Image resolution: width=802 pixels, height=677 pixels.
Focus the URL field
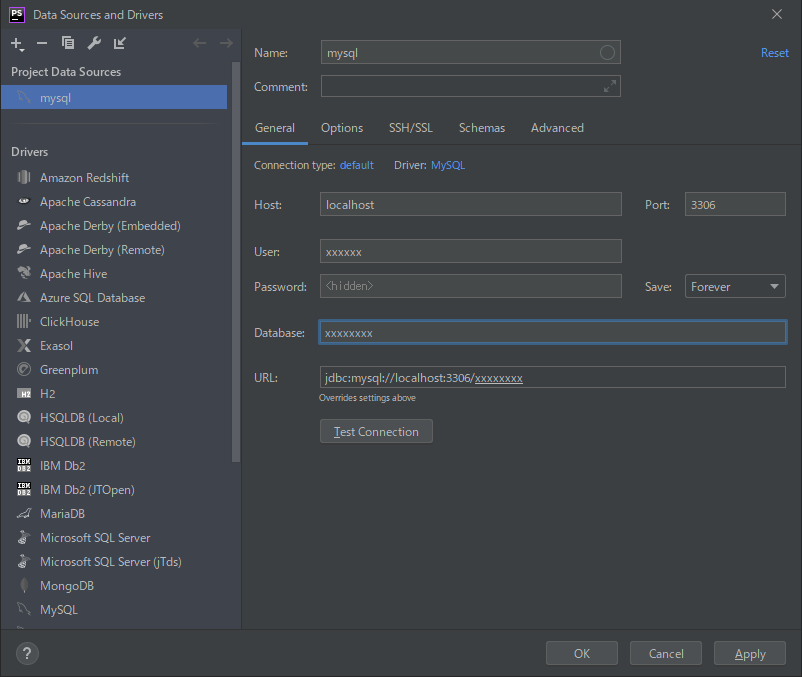552,377
